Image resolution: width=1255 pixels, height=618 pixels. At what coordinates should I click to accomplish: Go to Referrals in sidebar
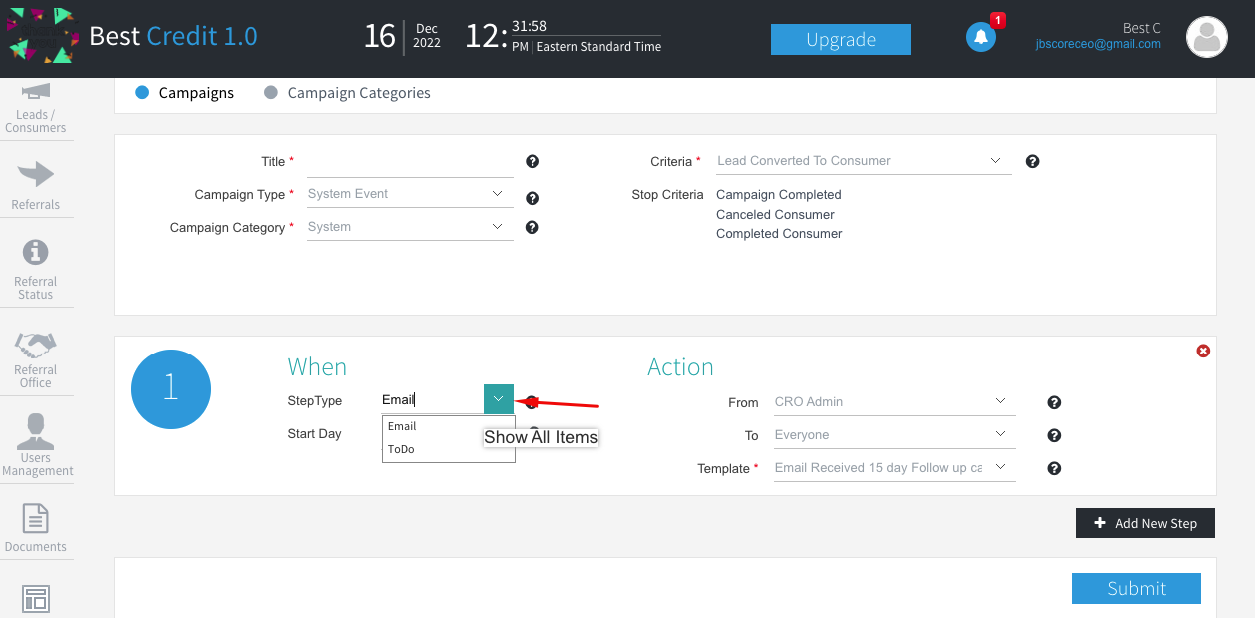pos(36,185)
